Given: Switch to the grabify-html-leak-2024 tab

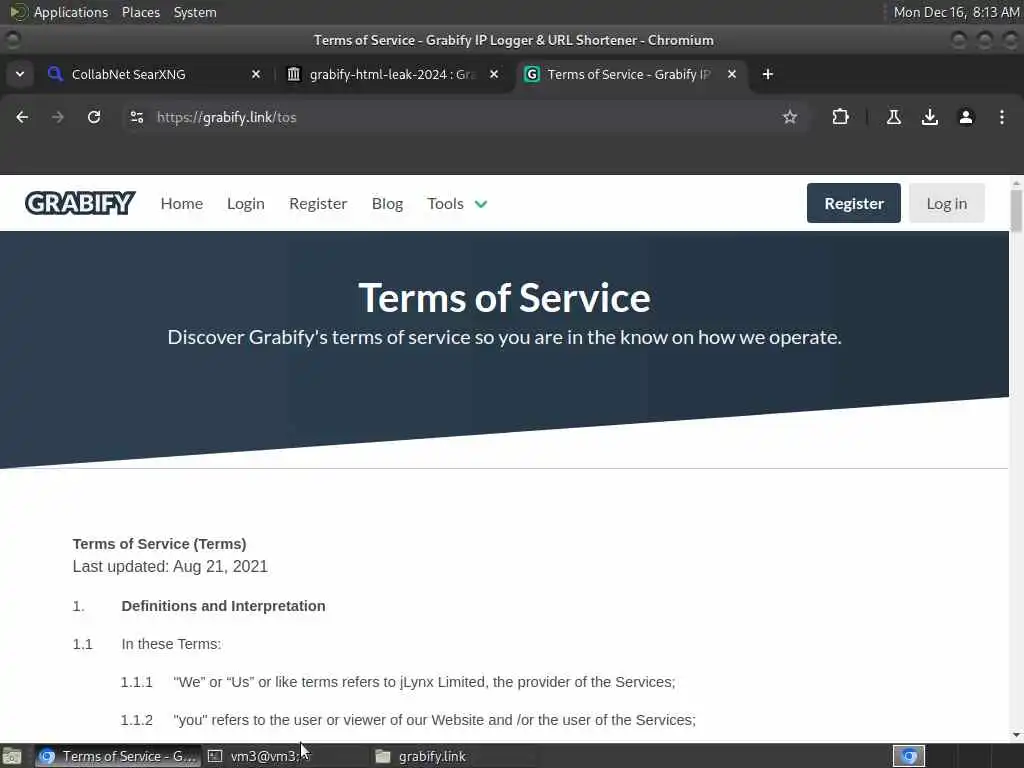Looking at the screenshot, I should tap(392, 74).
